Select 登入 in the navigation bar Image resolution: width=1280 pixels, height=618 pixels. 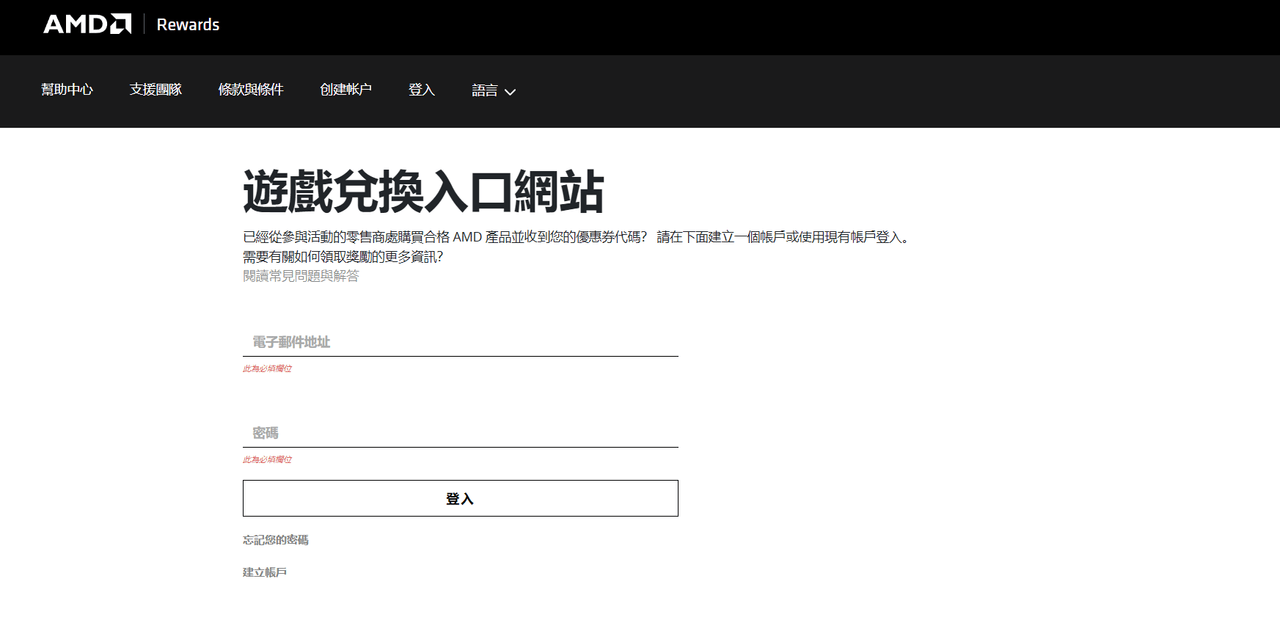(x=422, y=90)
